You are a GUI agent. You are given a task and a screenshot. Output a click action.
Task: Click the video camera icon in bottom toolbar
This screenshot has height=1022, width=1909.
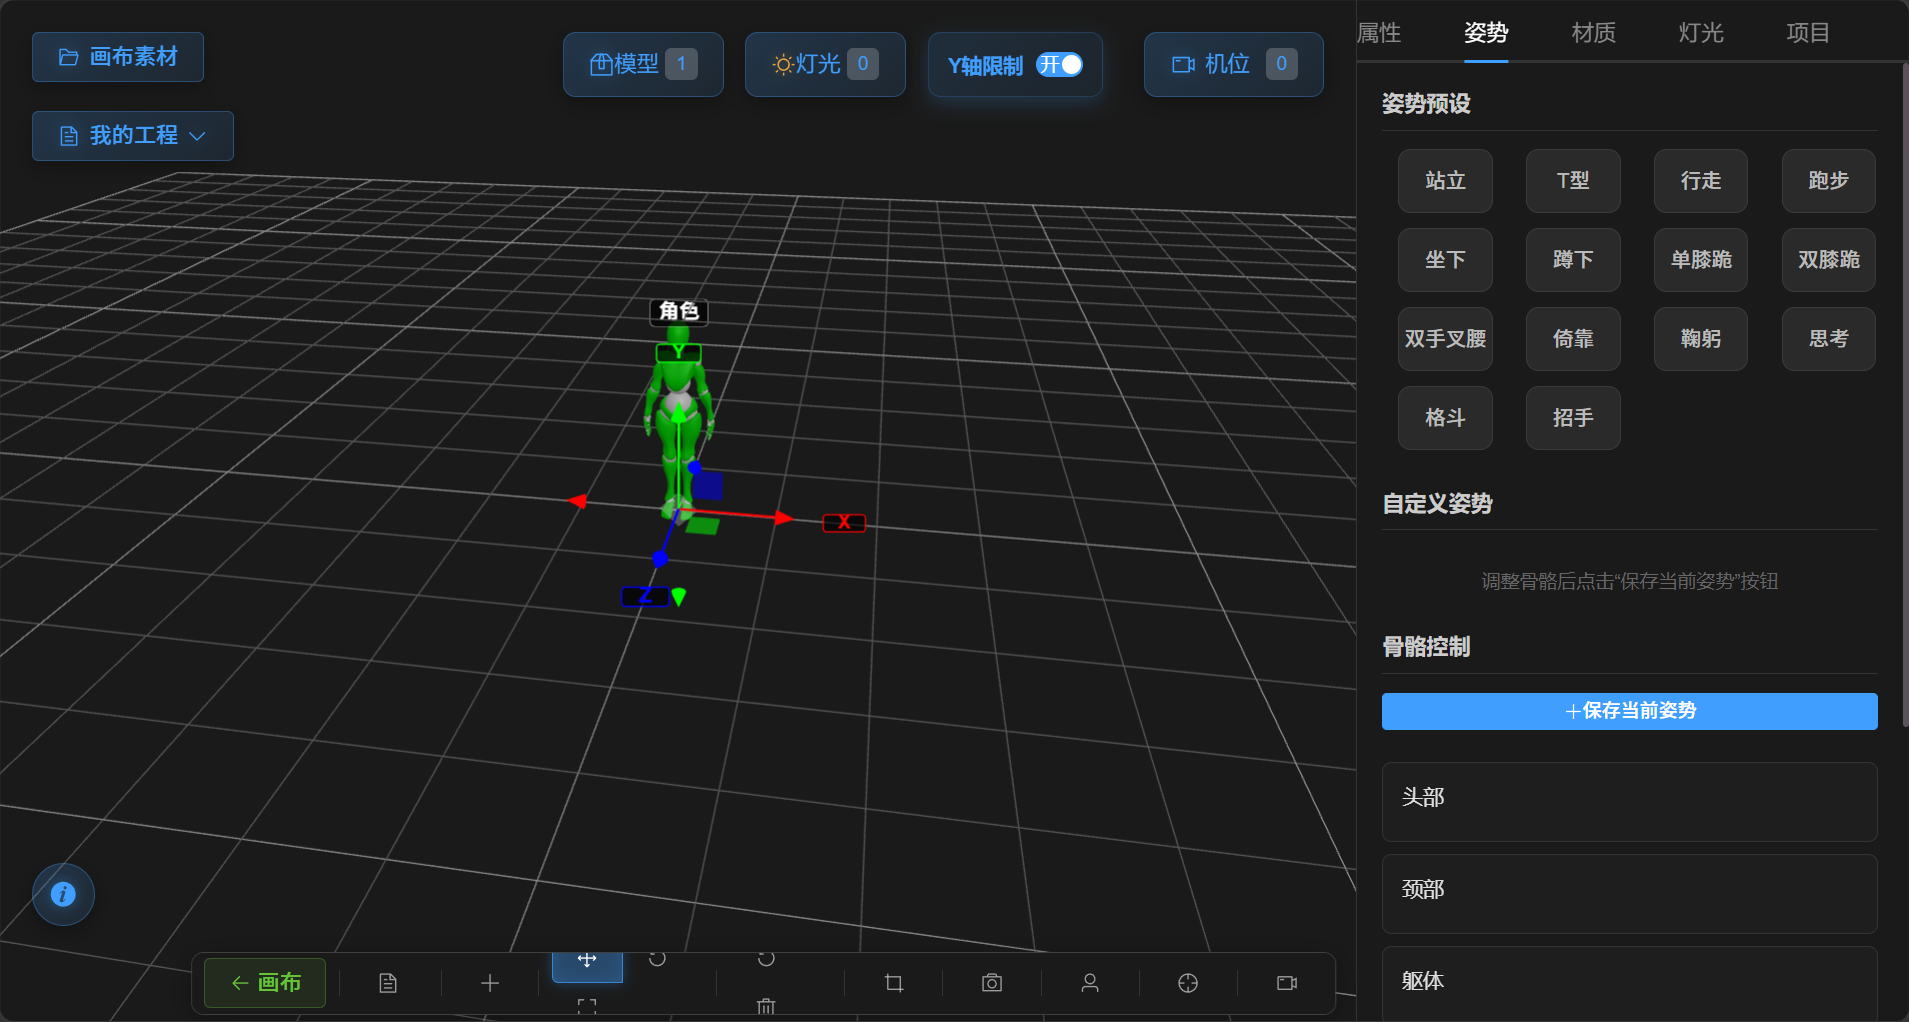pyautogui.click(x=1287, y=984)
